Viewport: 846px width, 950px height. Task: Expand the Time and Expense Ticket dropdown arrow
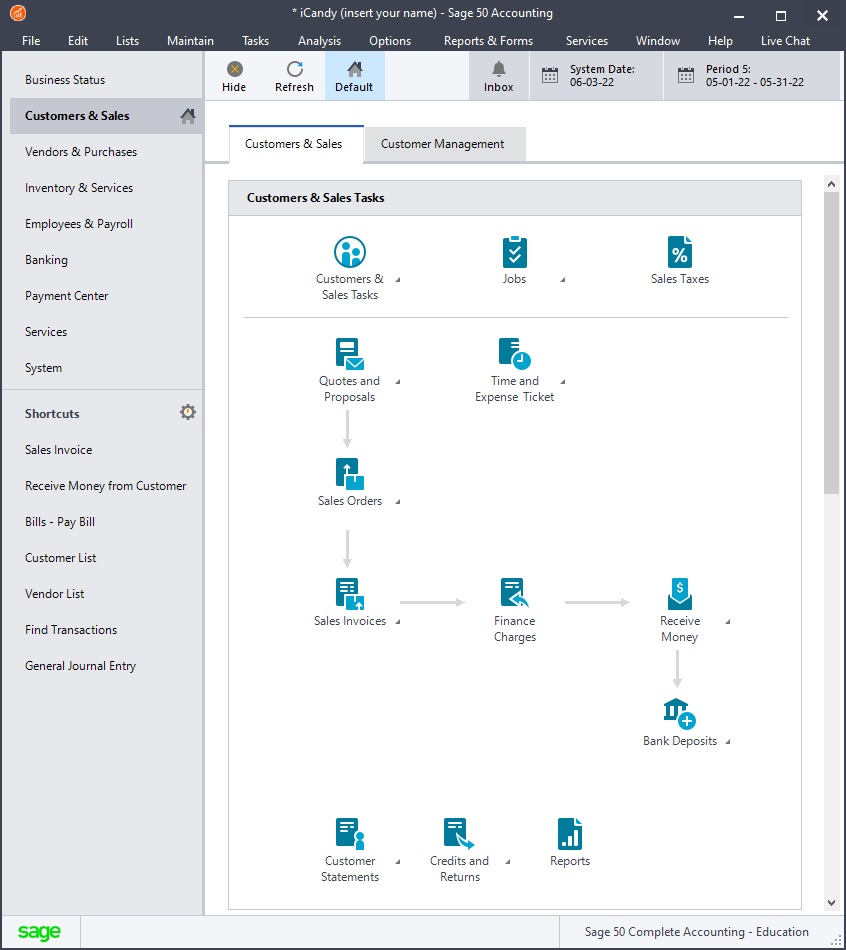coord(563,381)
